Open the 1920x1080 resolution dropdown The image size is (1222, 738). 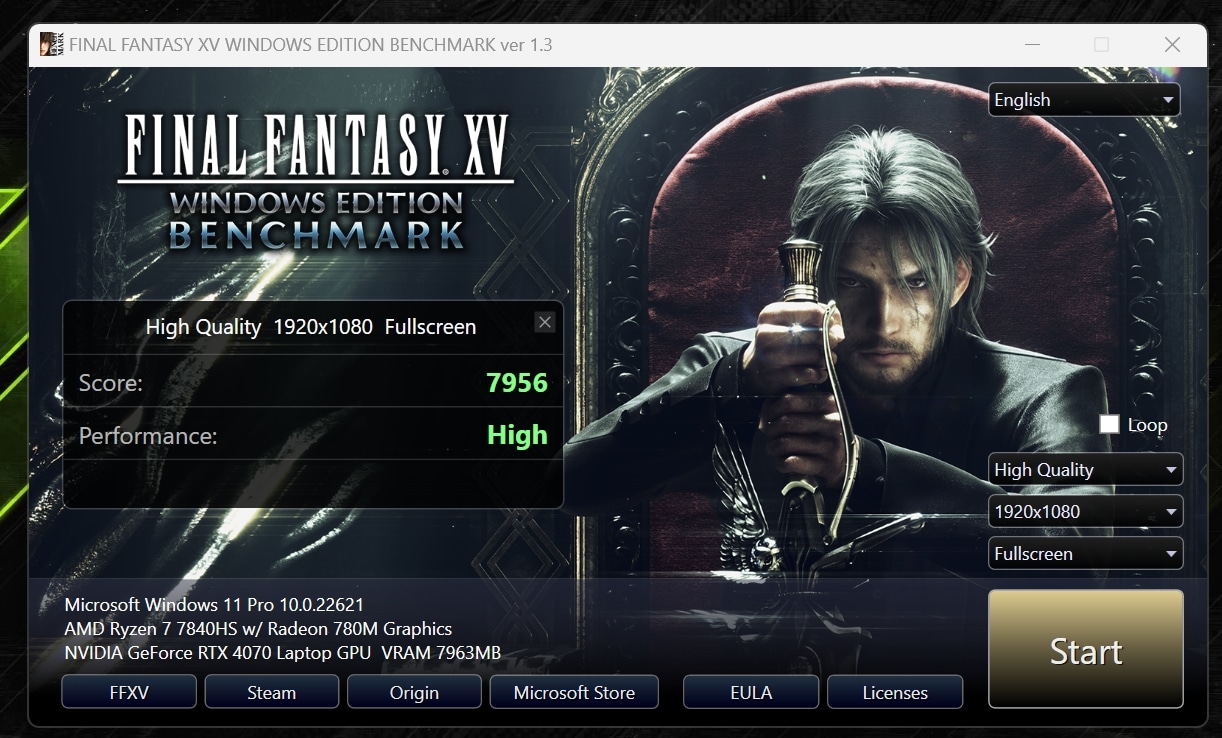click(x=1085, y=512)
